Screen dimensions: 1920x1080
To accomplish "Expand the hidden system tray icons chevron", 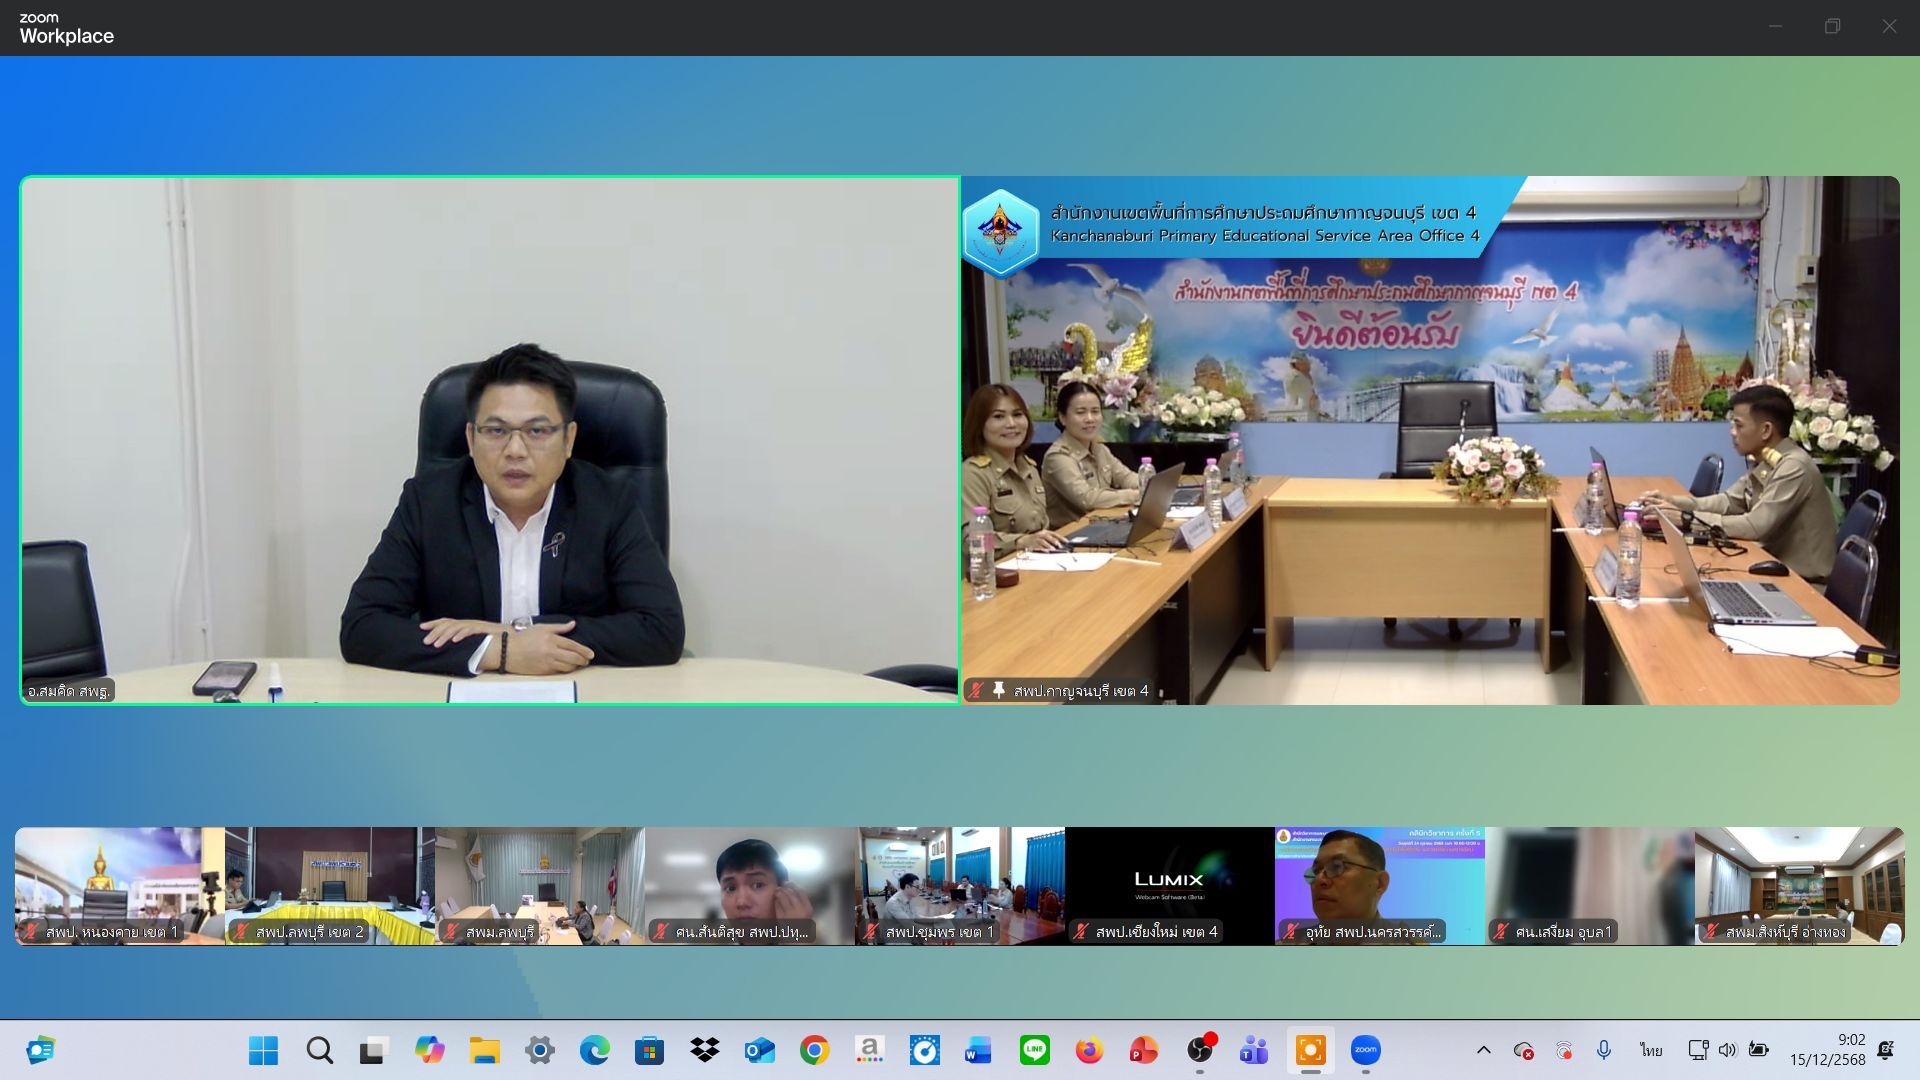I will (x=1484, y=1050).
